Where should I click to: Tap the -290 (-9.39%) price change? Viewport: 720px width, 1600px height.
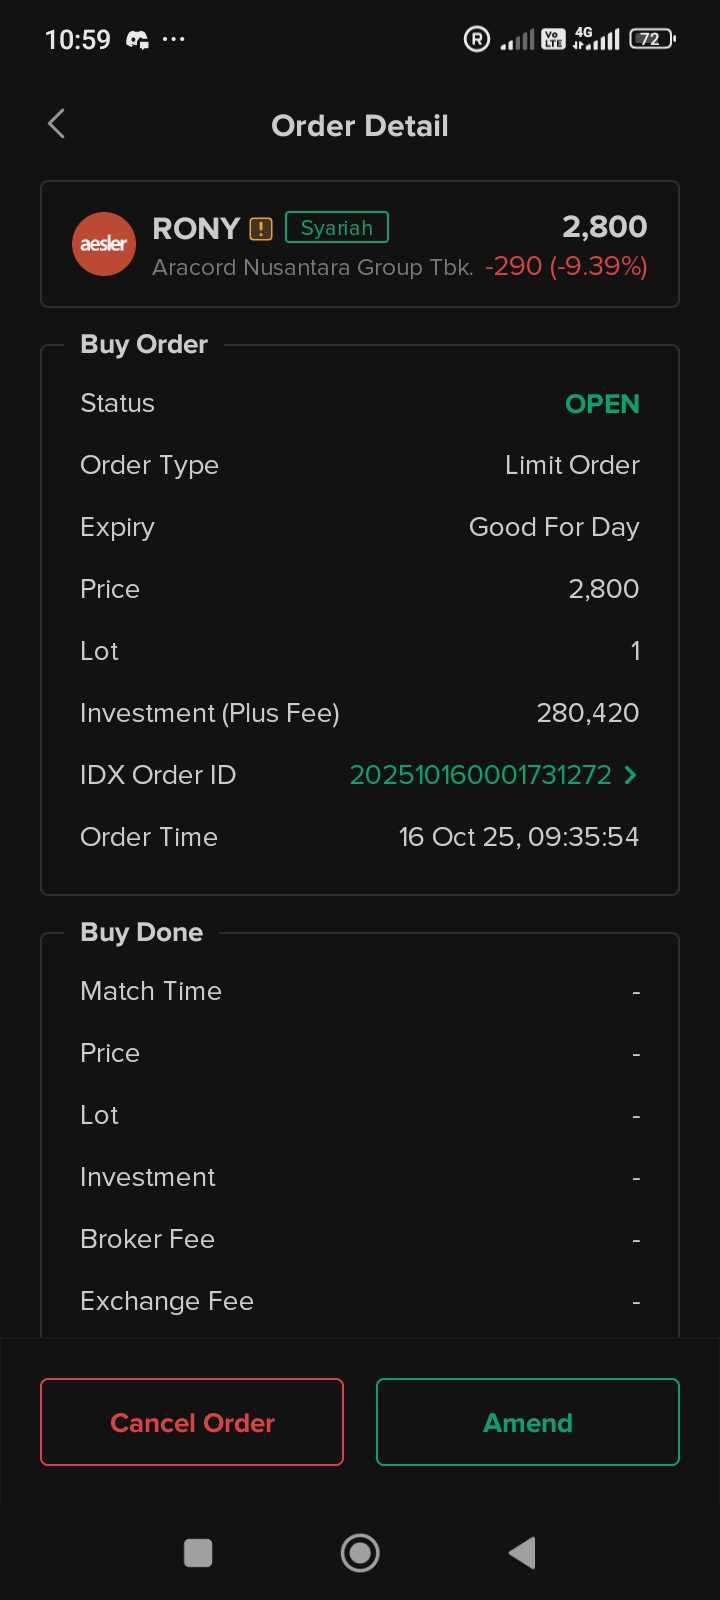coord(566,267)
